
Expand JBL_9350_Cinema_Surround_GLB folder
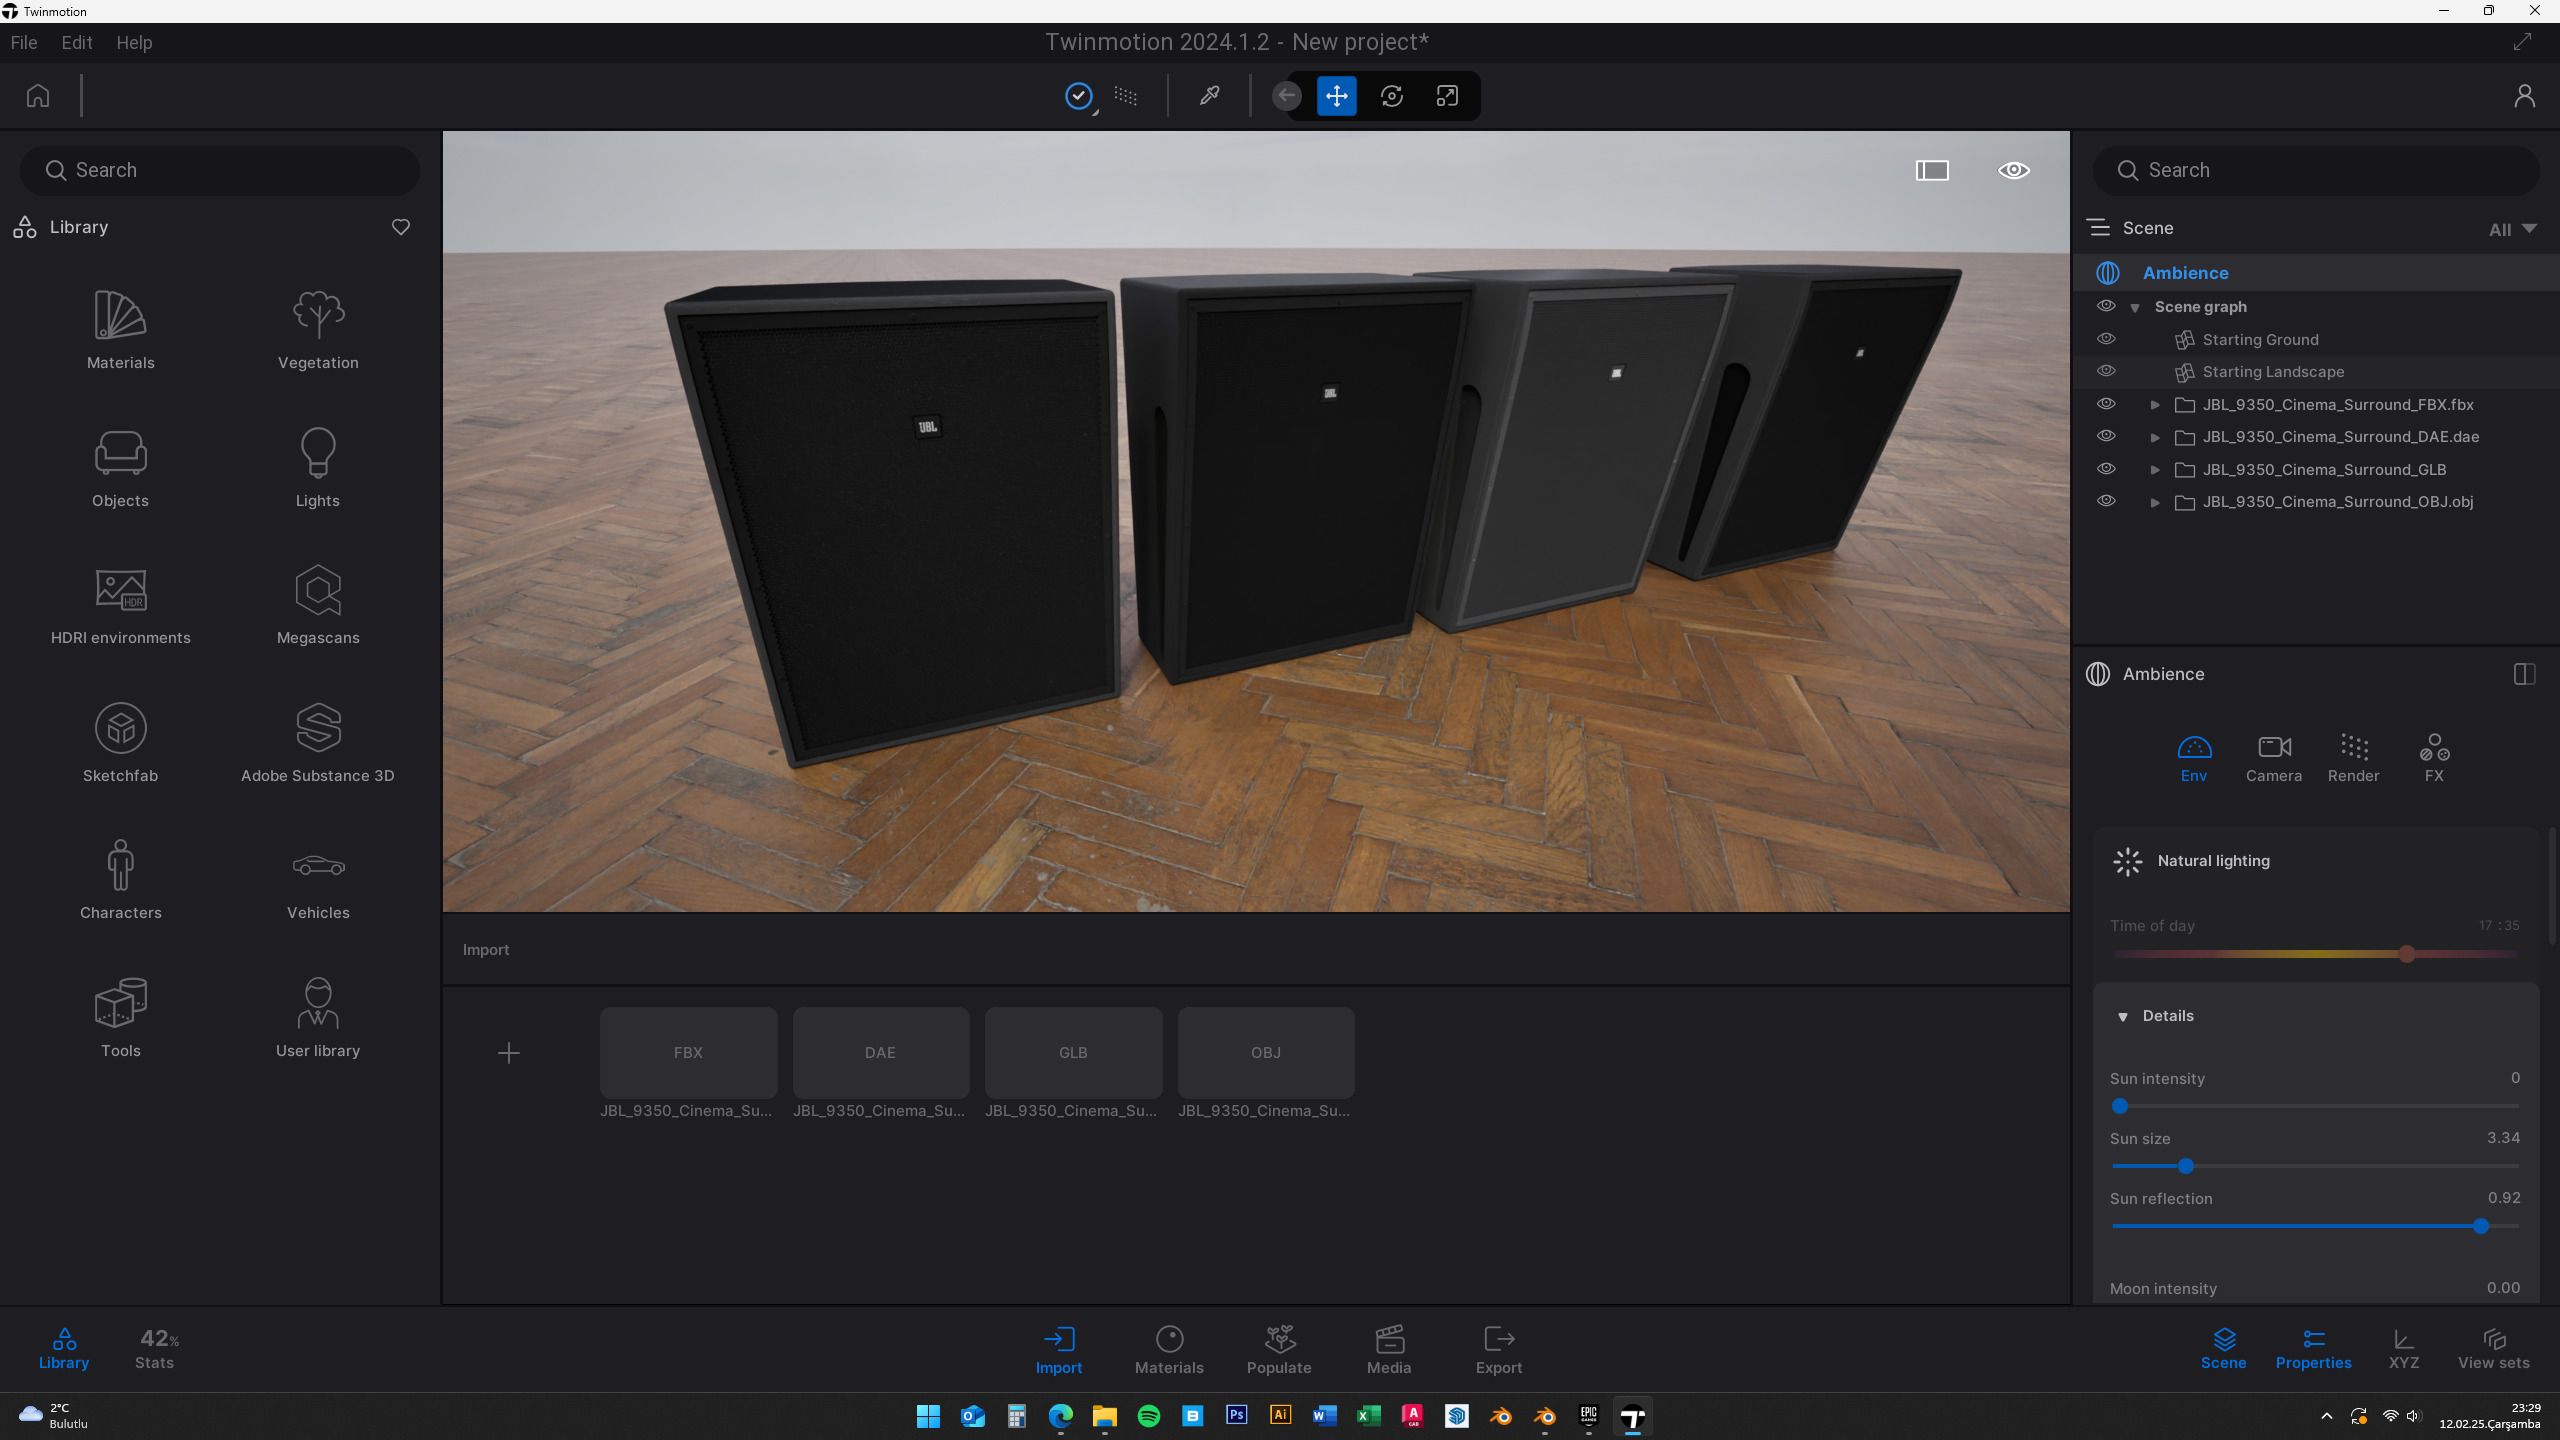pyautogui.click(x=2155, y=470)
